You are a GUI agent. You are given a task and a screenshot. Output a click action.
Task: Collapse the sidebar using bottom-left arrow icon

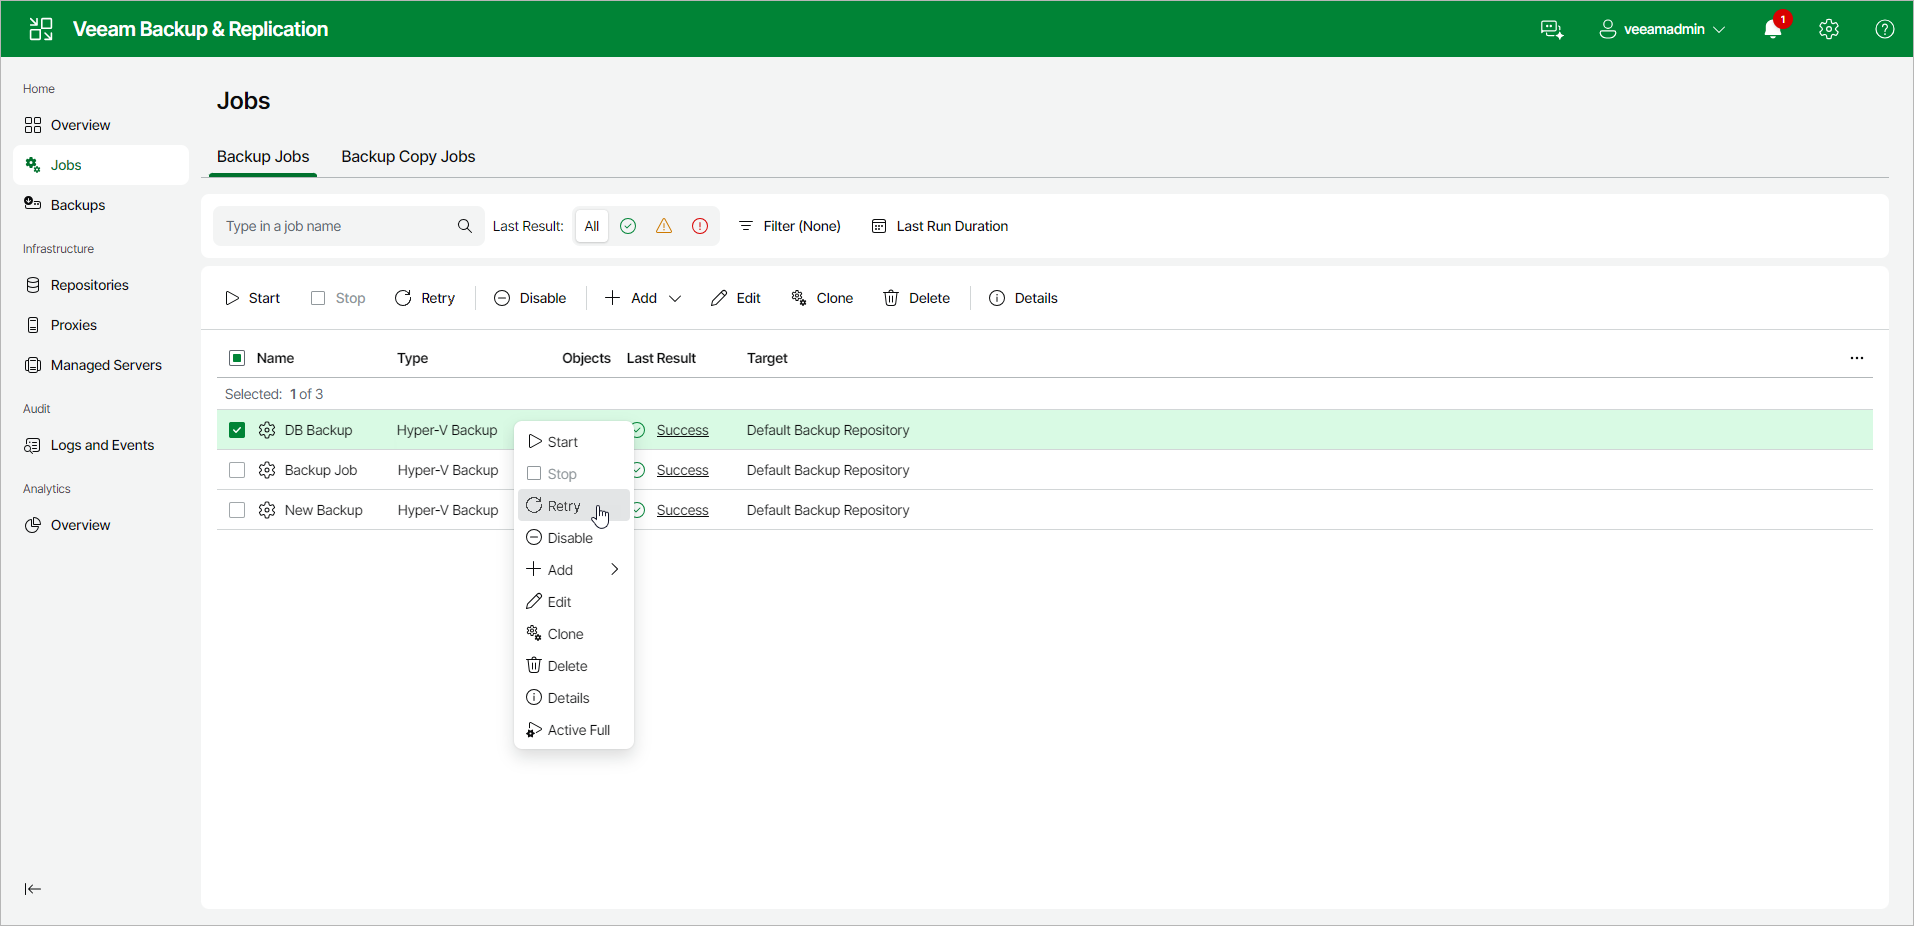(33, 889)
